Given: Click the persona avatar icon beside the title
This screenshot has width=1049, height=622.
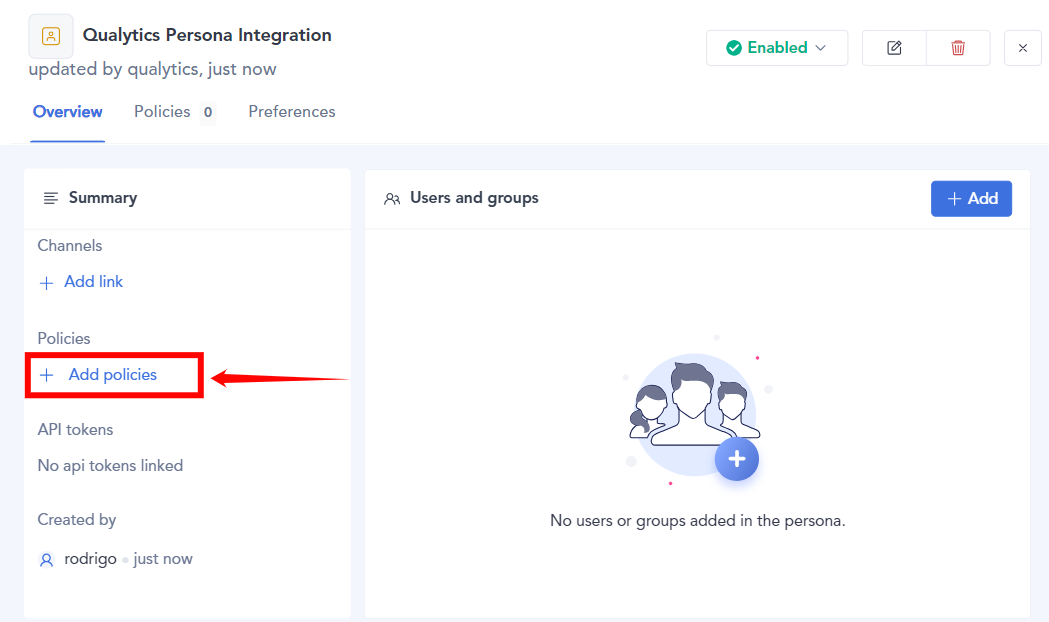Looking at the screenshot, I should click(x=51, y=36).
